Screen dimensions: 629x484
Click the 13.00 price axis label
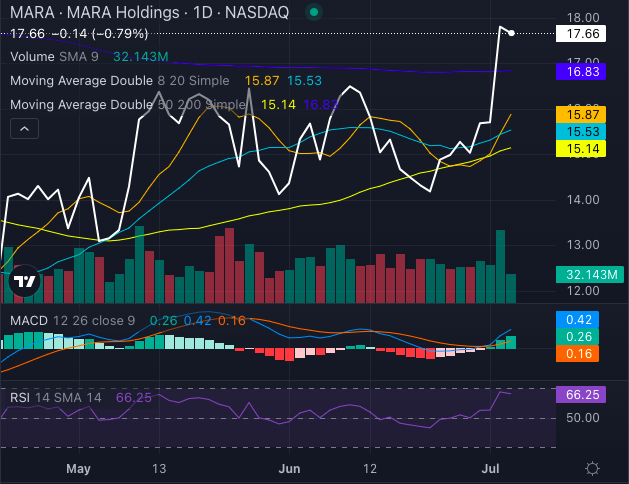583,245
